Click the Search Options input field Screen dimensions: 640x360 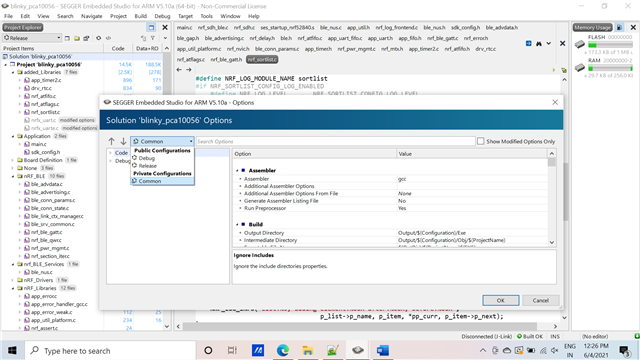(335, 141)
